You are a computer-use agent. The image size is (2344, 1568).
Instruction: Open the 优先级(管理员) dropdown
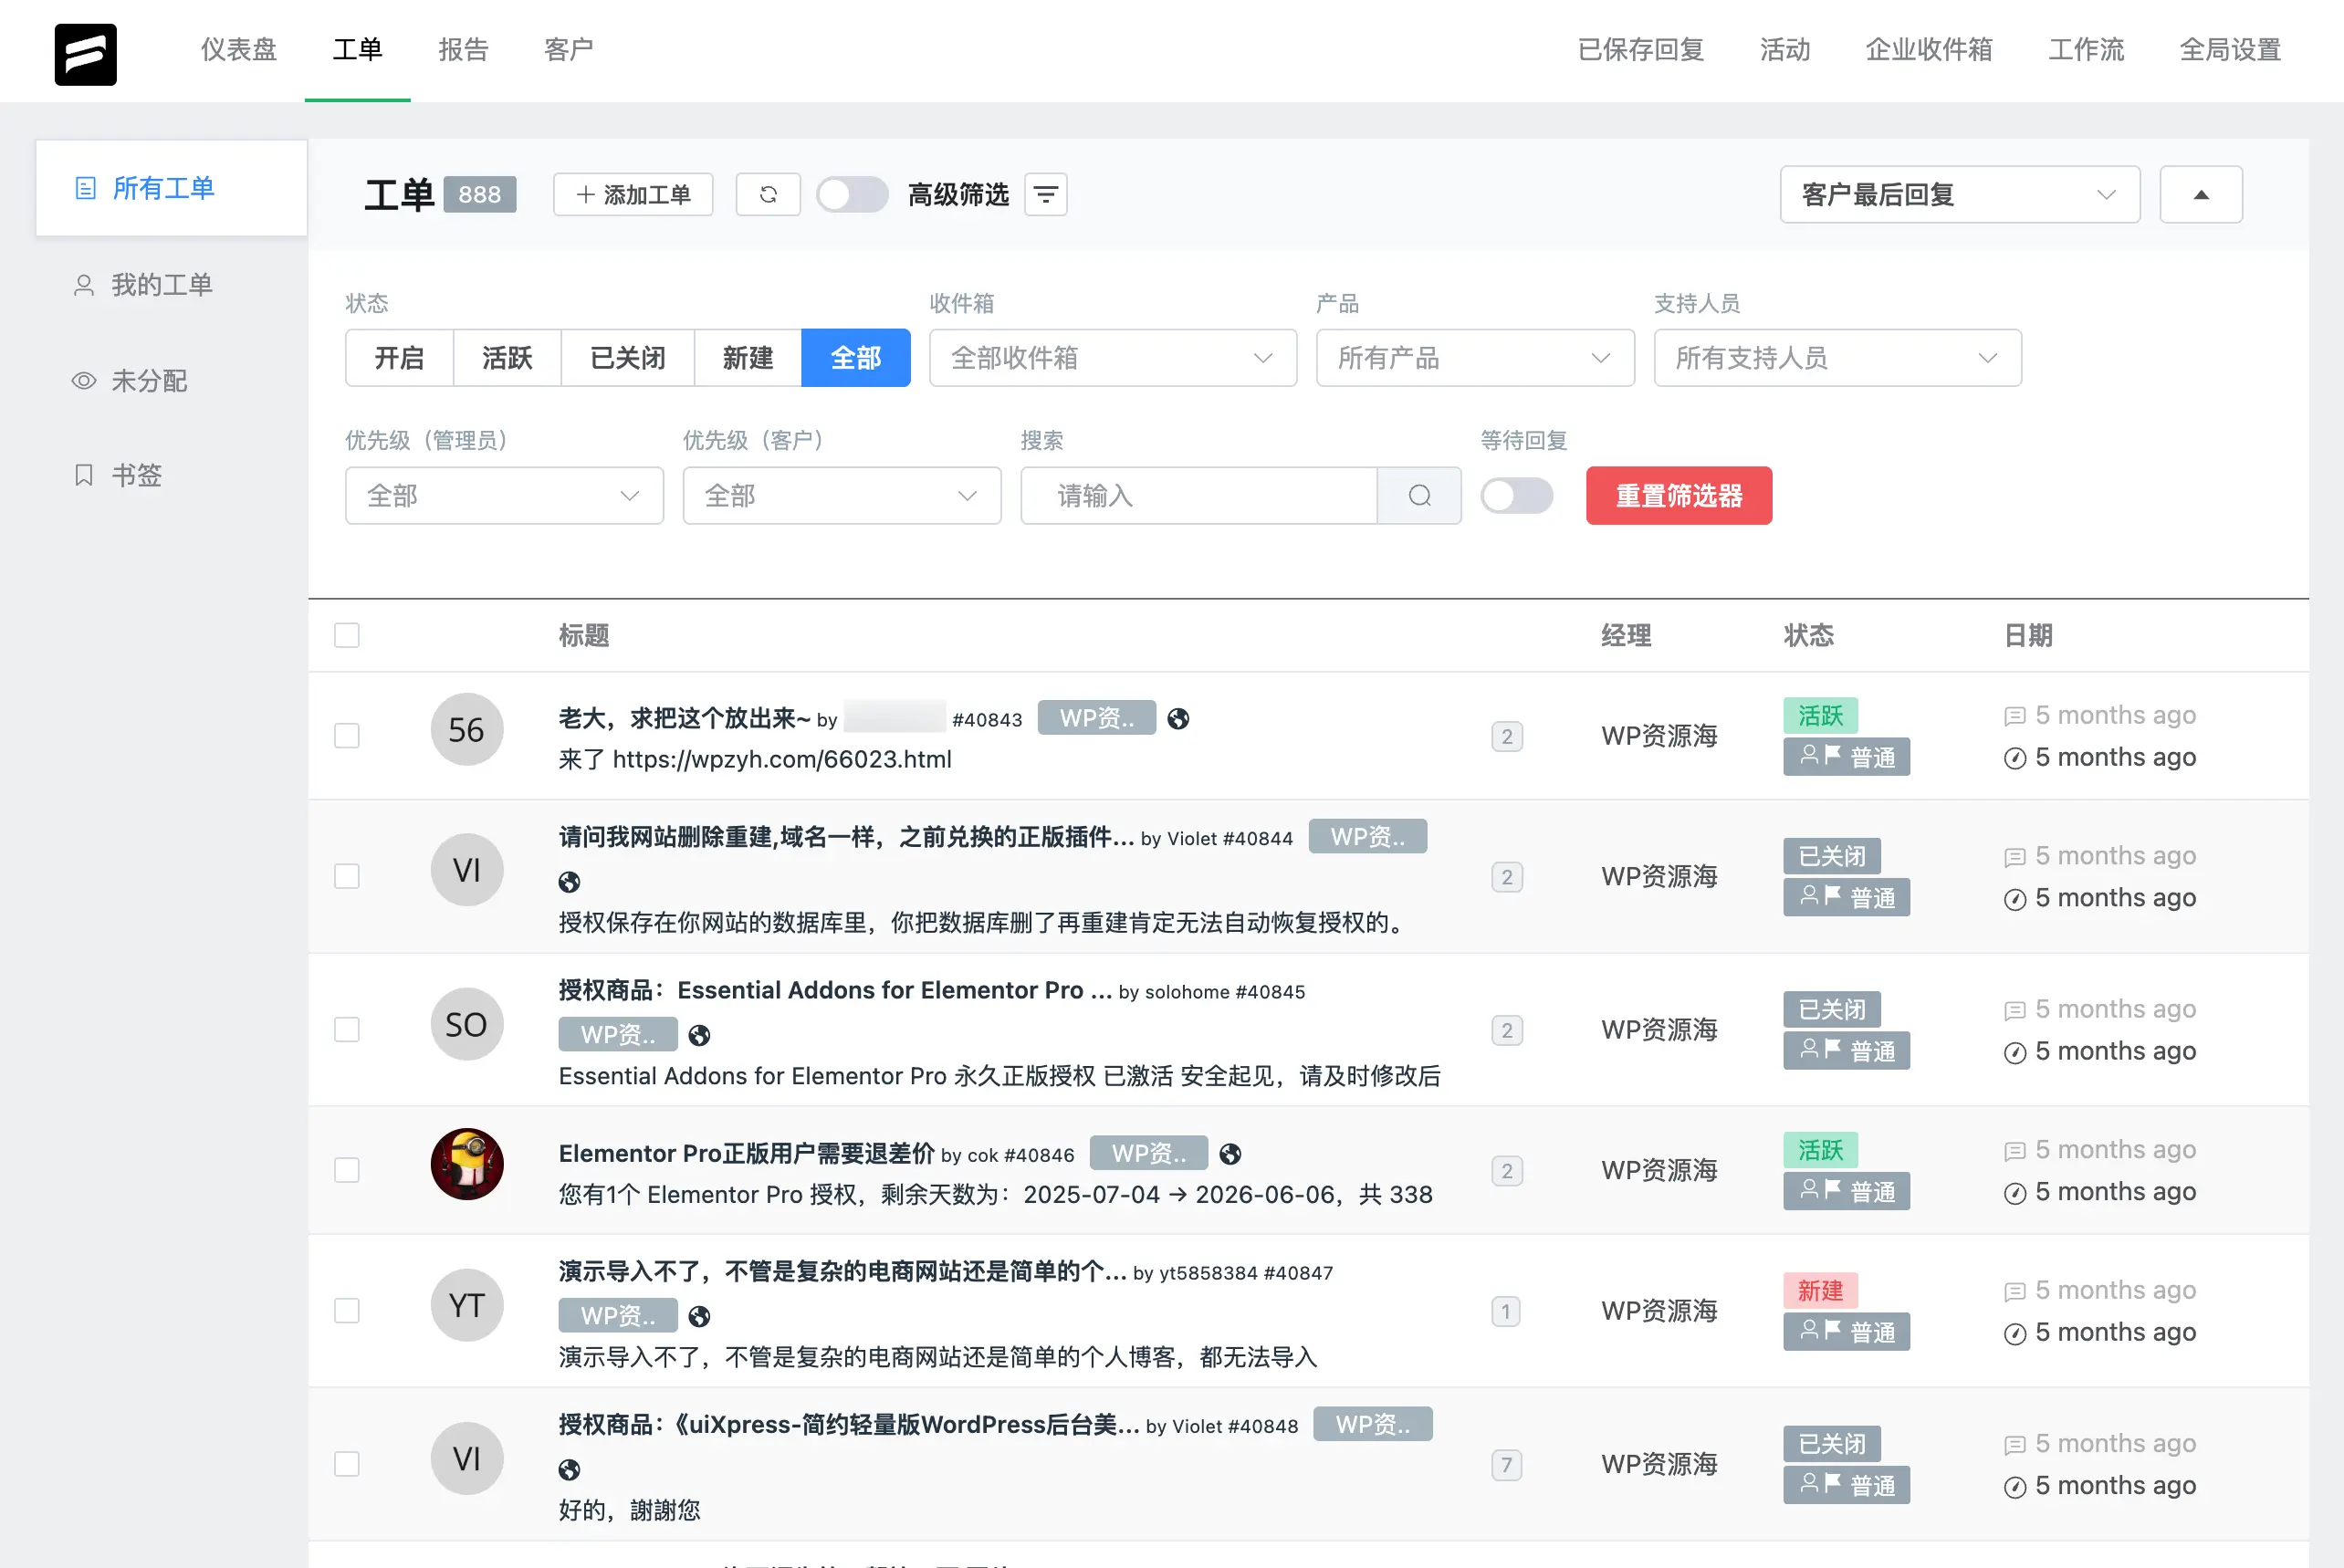[x=504, y=495]
